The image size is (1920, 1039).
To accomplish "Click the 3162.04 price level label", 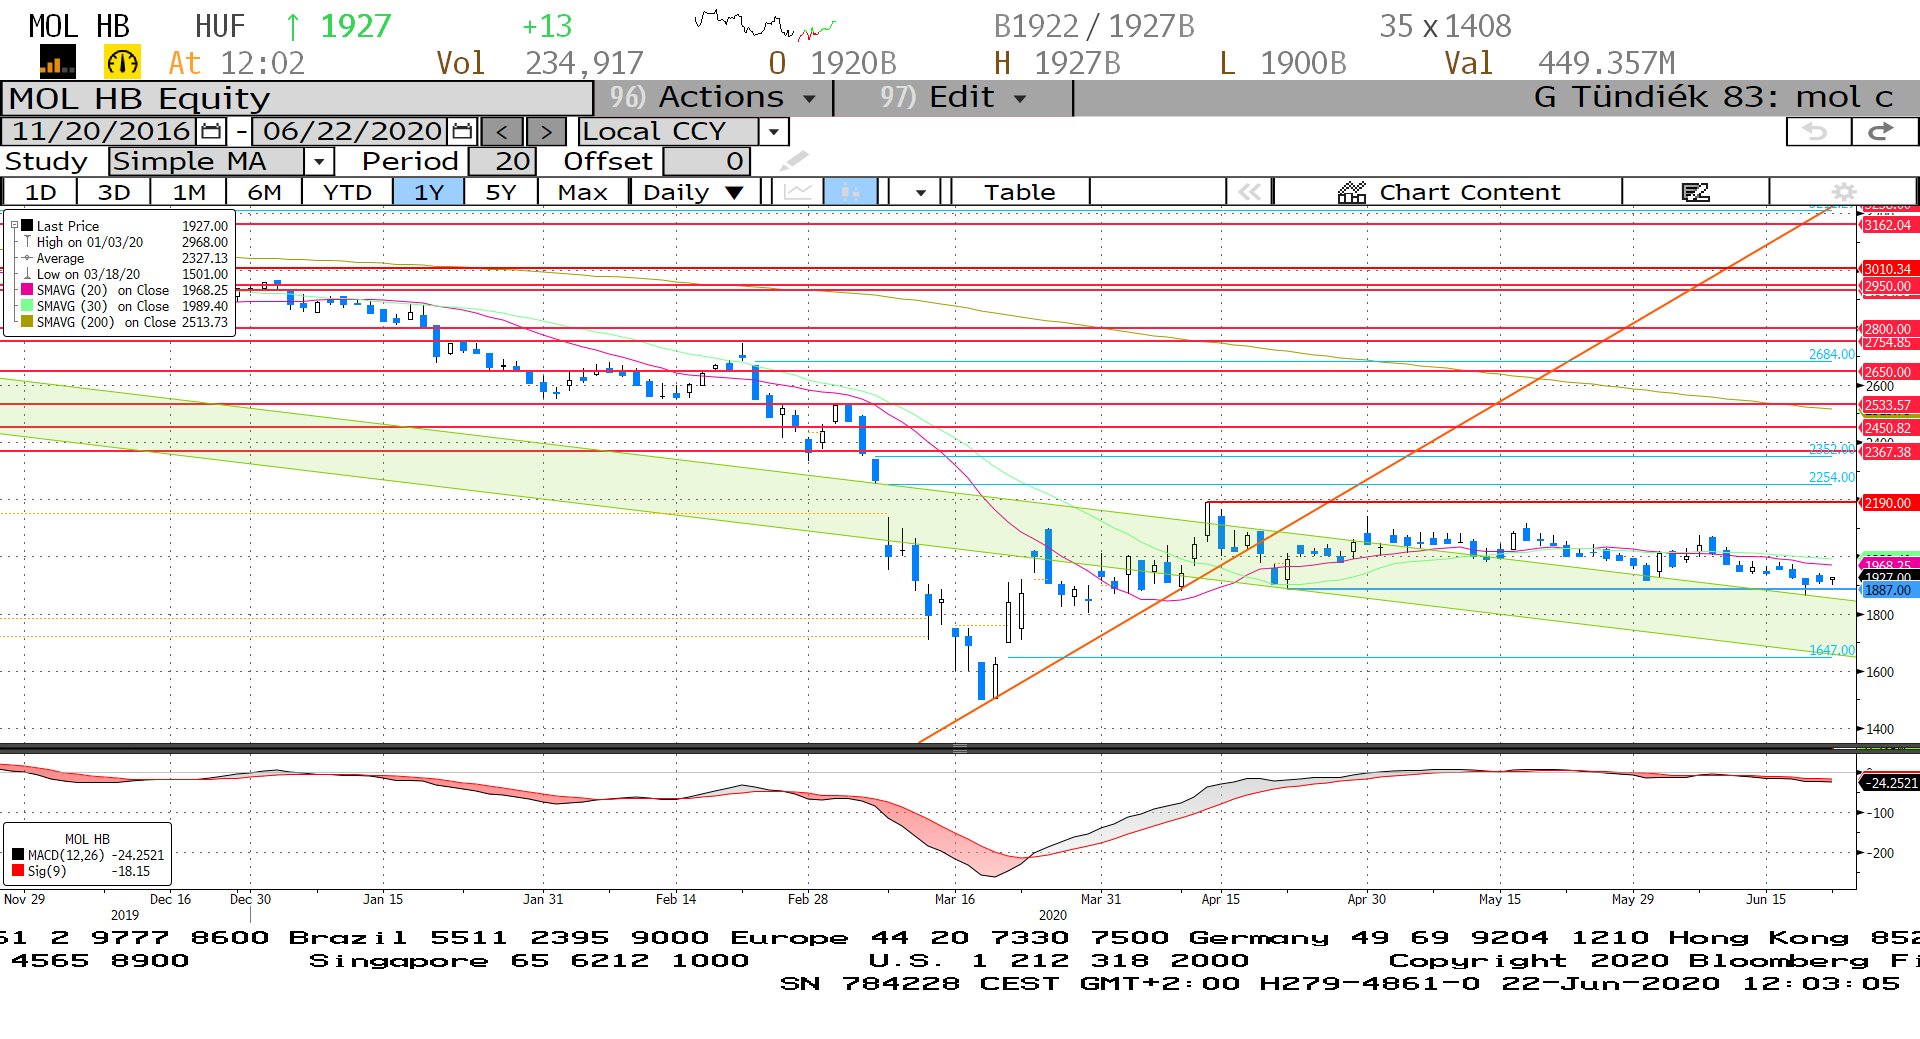I will [x=1886, y=225].
